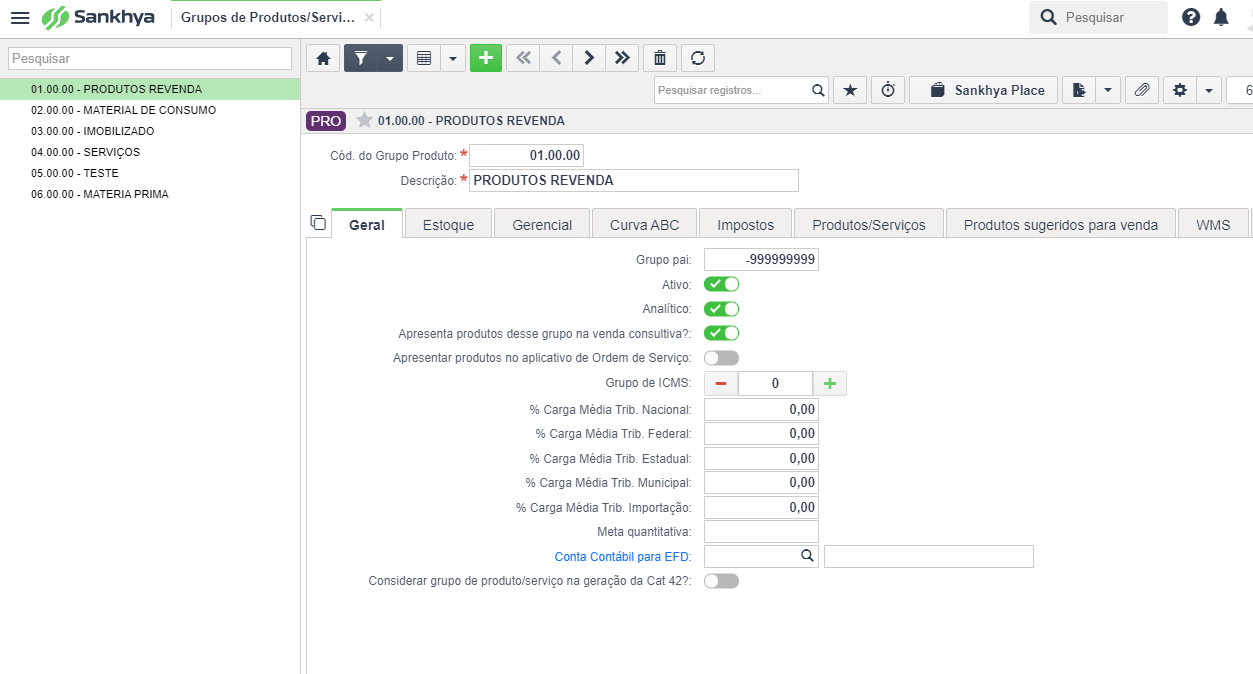This screenshot has height=674, width=1253.
Task: Switch to the Estoque tab
Action: pos(448,224)
